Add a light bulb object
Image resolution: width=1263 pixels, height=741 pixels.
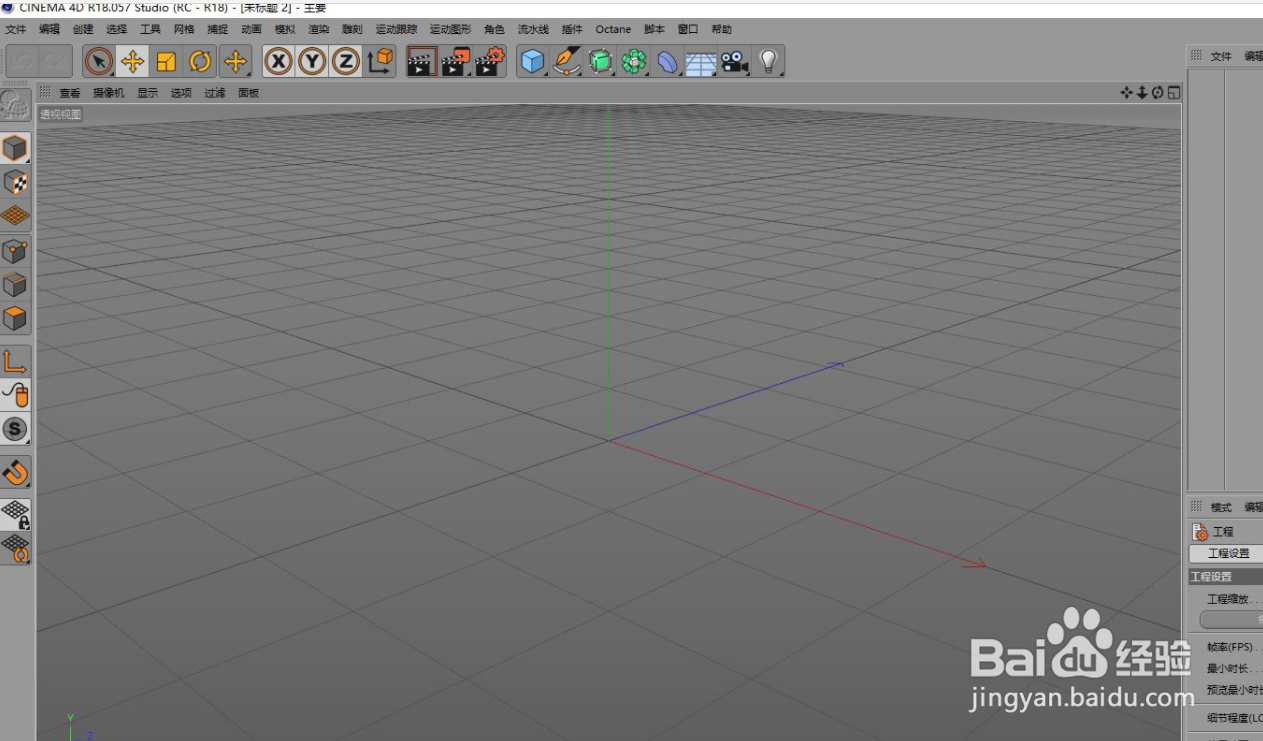tap(768, 62)
